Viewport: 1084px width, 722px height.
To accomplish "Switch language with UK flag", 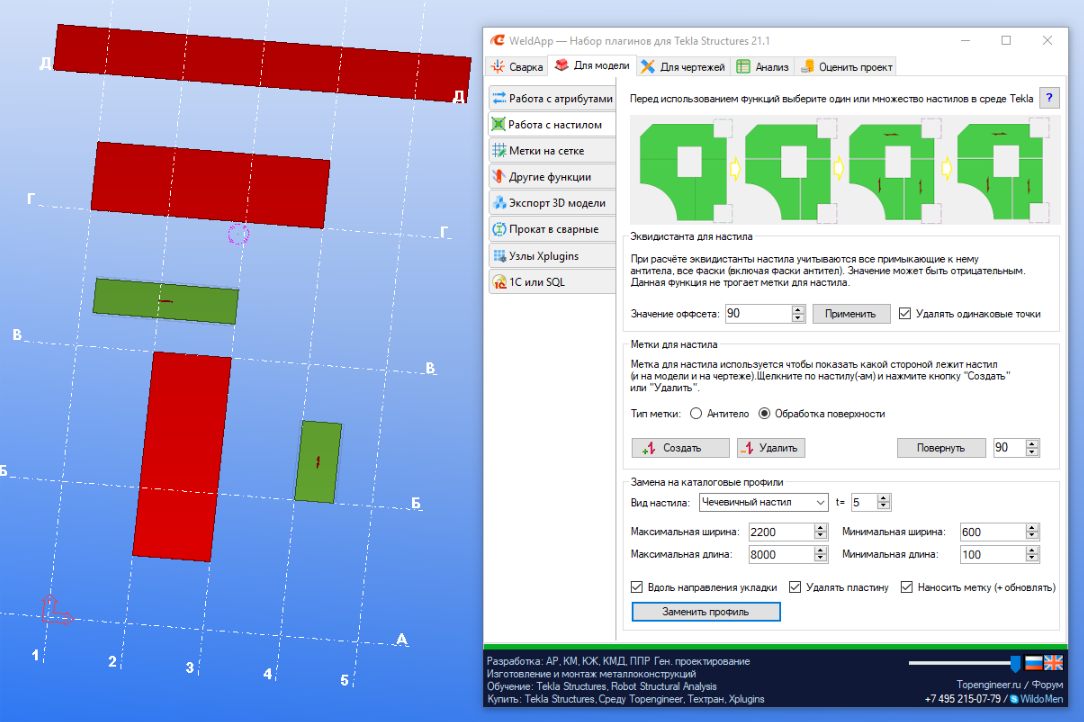I will (1054, 663).
